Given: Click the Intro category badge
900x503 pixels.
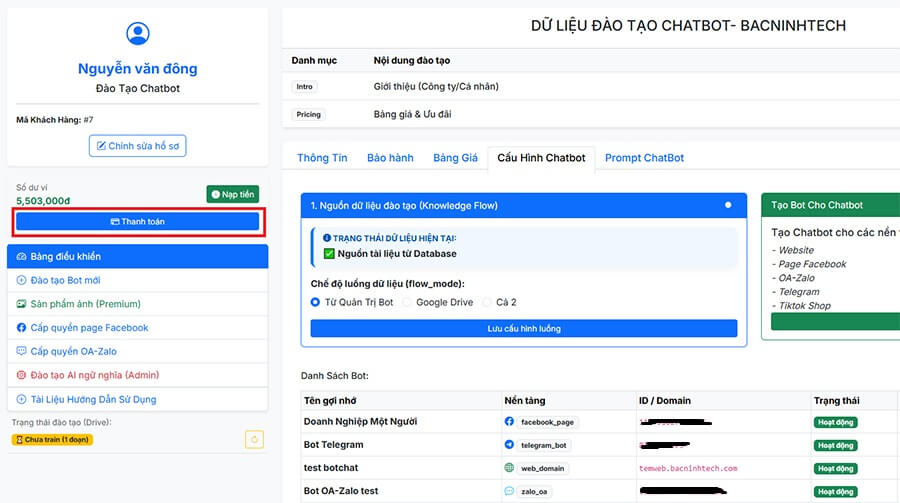Looking at the screenshot, I should [x=304, y=87].
